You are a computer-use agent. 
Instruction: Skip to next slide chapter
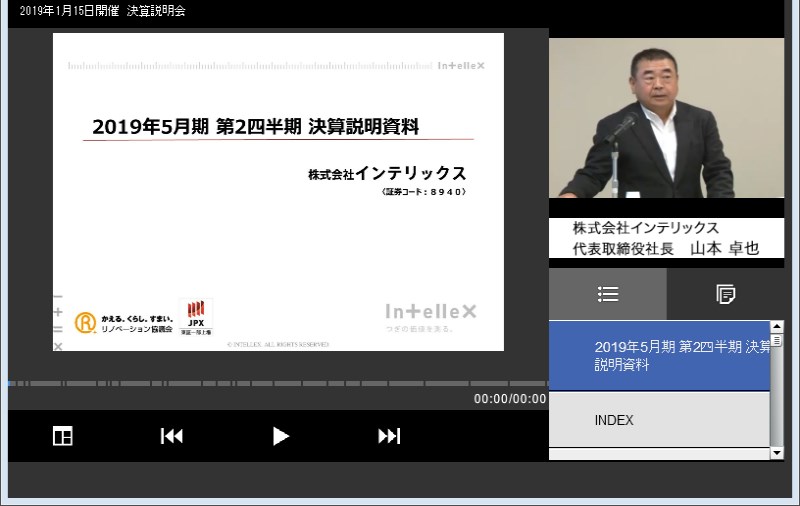(x=389, y=436)
